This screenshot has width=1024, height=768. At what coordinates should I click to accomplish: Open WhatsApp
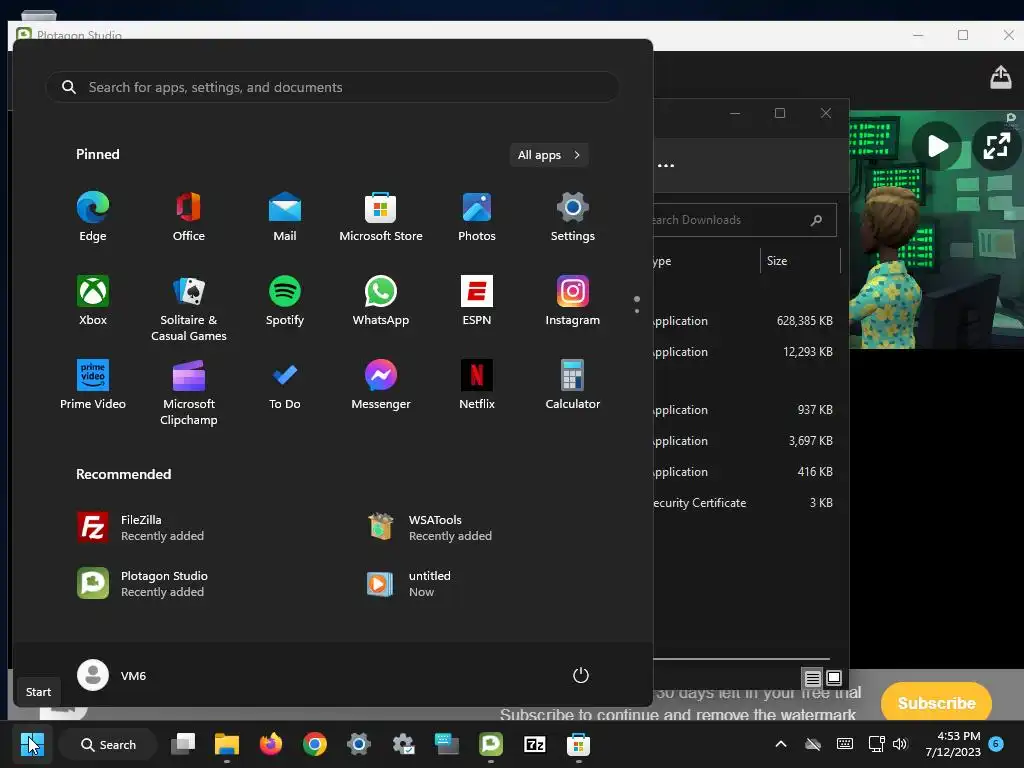(x=381, y=301)
